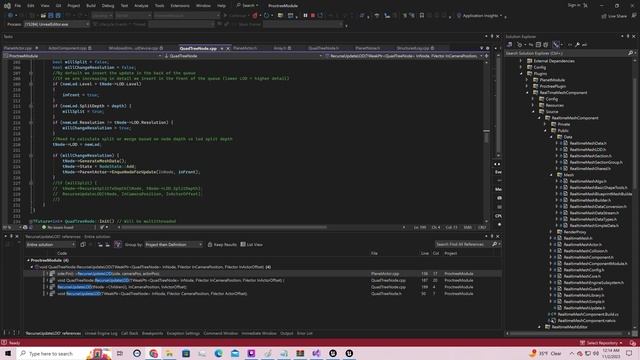Close the QuadTreeNode.cpp tab
Image resolution: width=640 pixels, height=360 pixels.
tap(228, 48)
